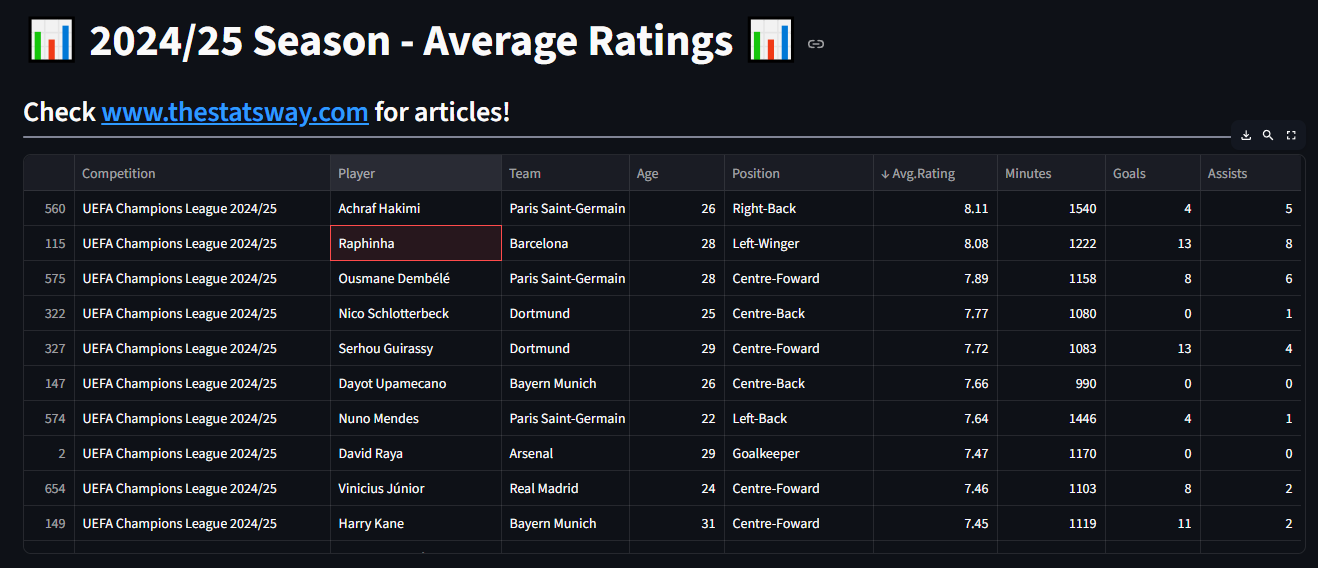Click the 7.89 rating cell

coord(935,278)
